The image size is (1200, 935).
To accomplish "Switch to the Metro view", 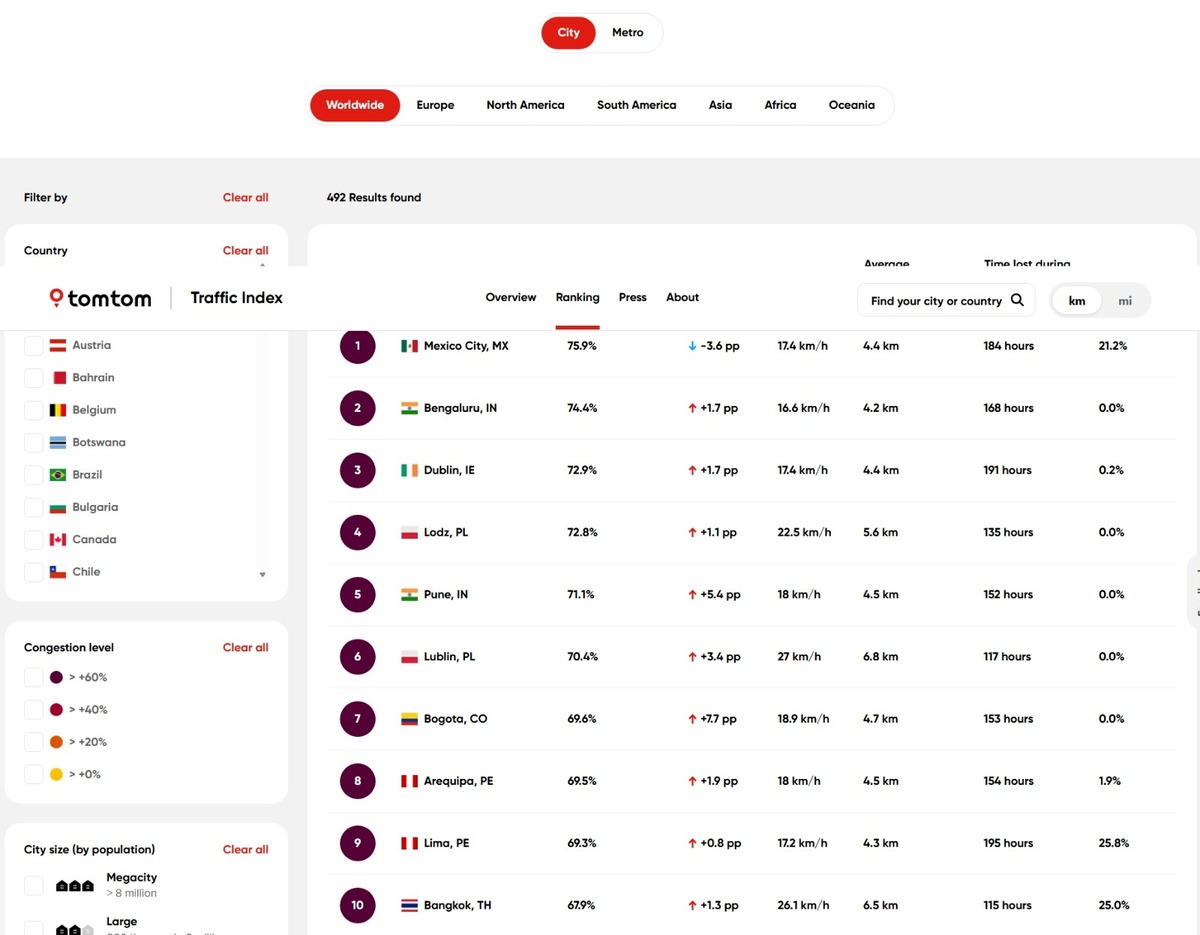I will tap(627, 33).
